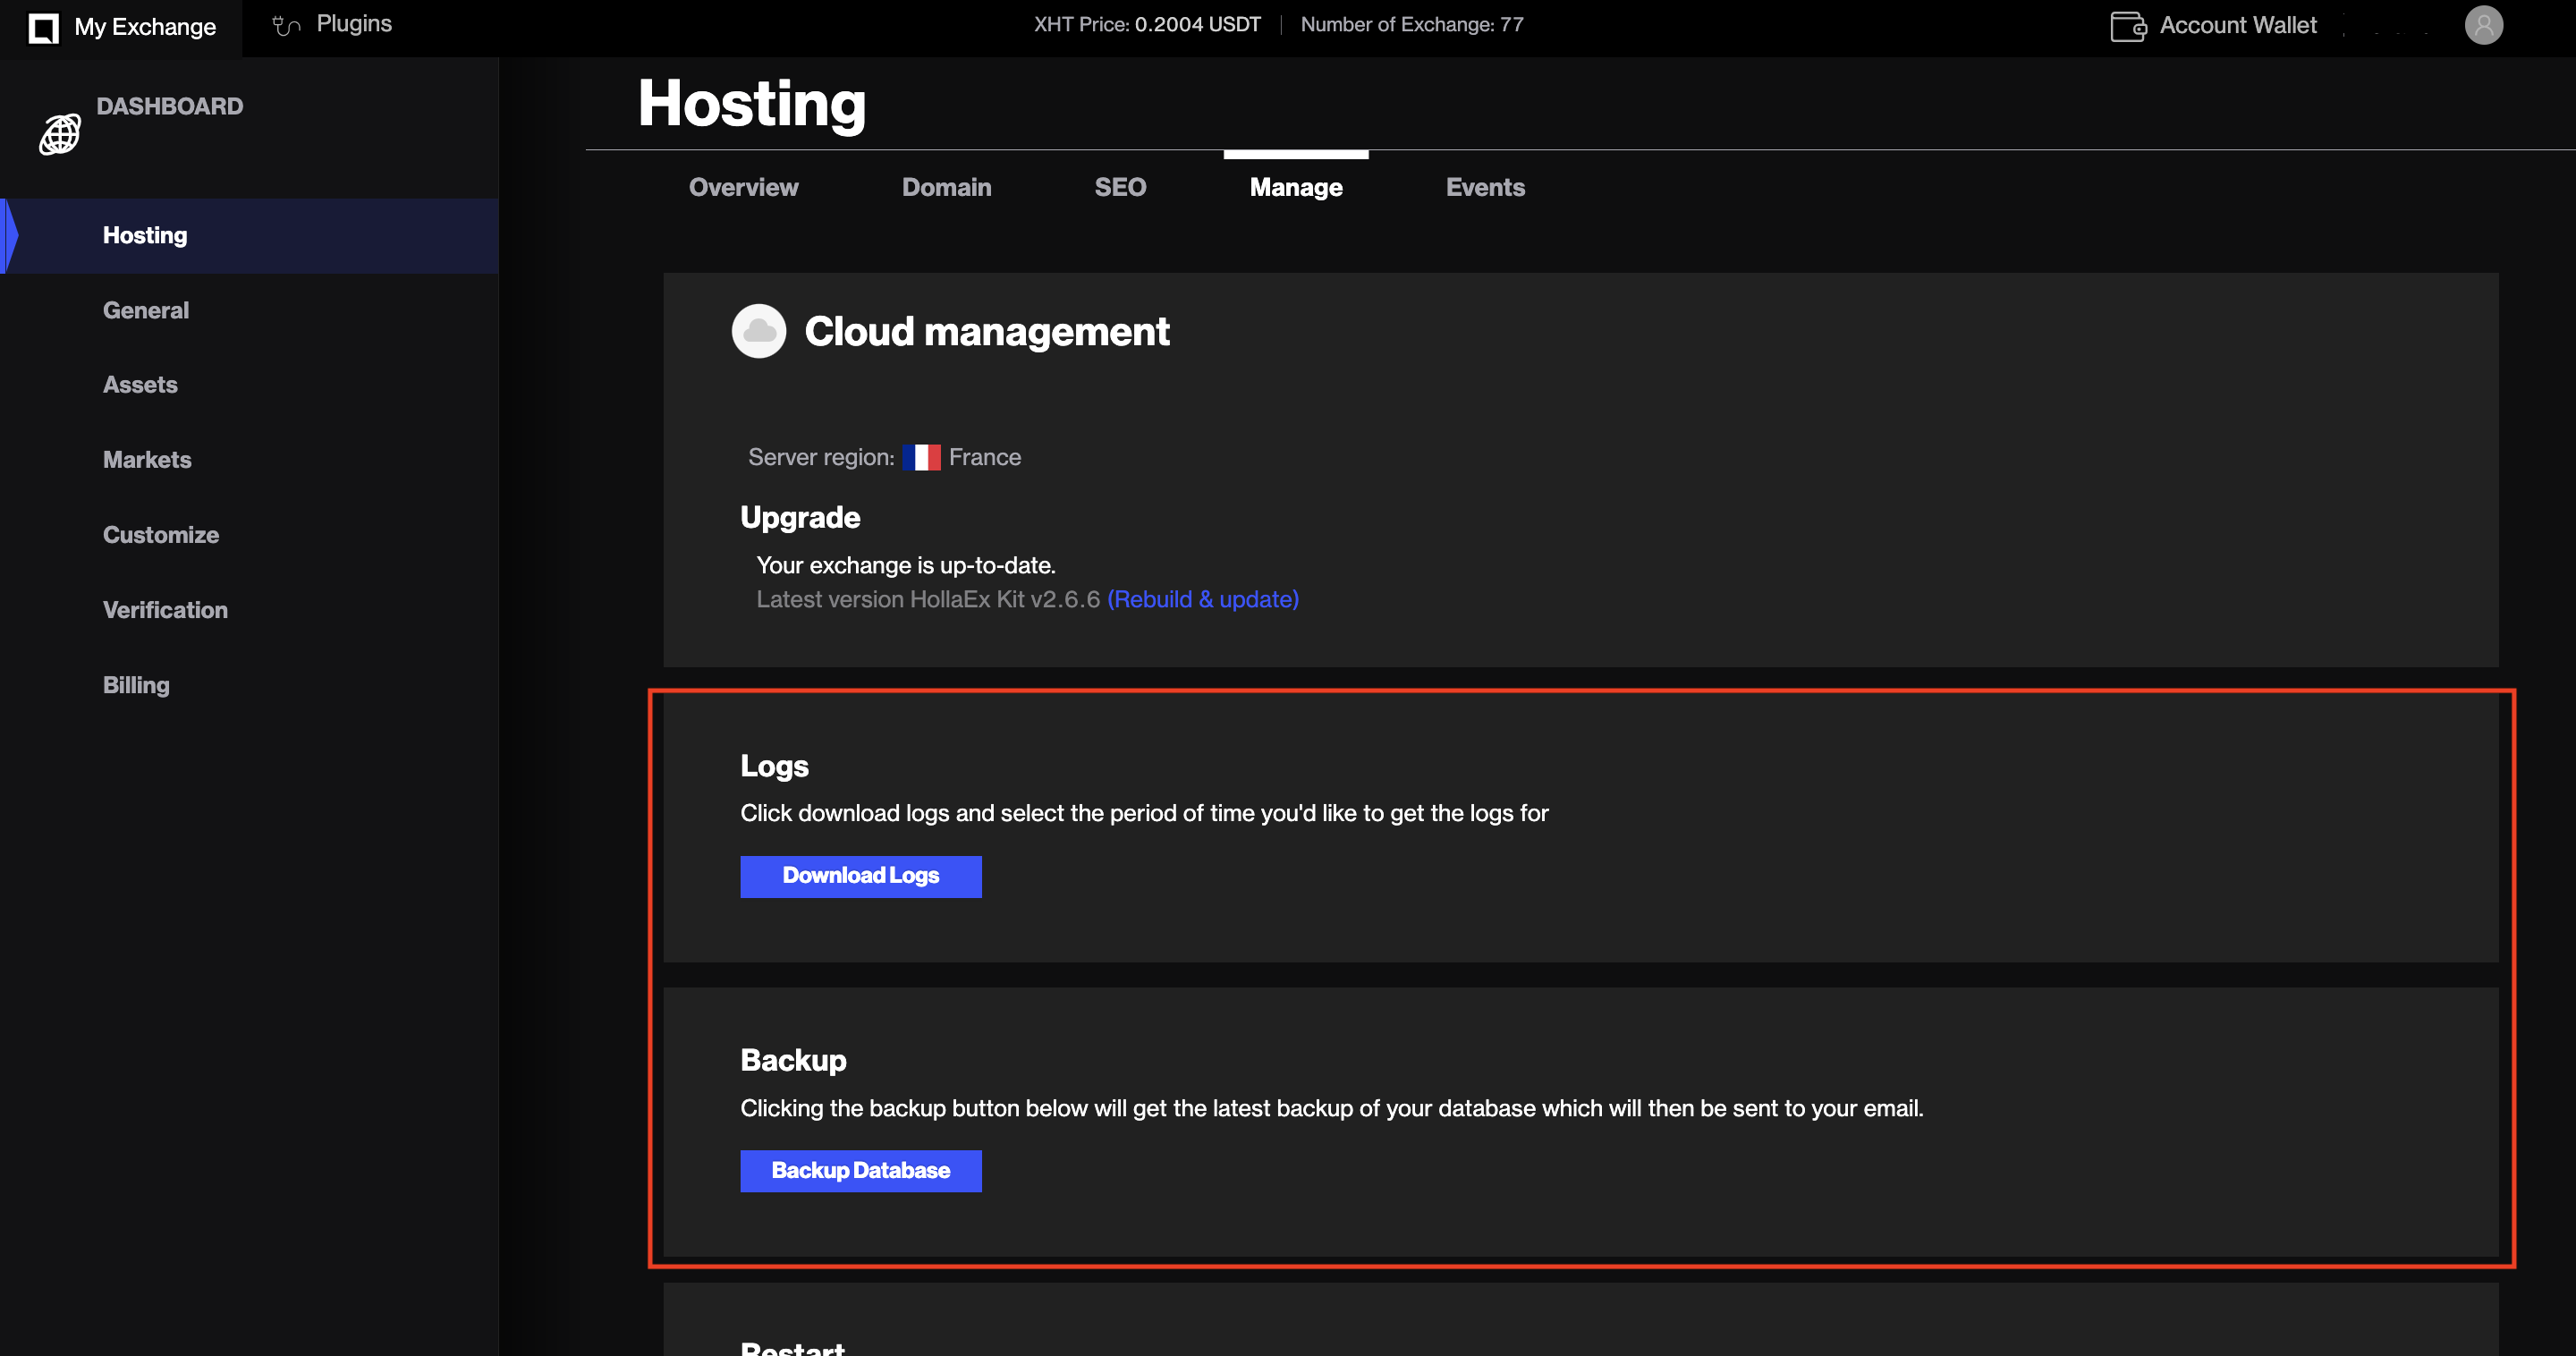Switch to the Domain tab
The height and width of the screenshot is (1356, 2576).
click(946, 187)
